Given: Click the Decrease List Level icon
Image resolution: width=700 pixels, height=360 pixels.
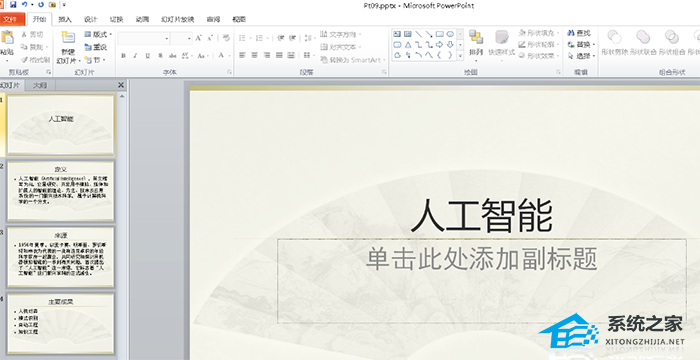Looking at the screenshot, I should (281, 38).
